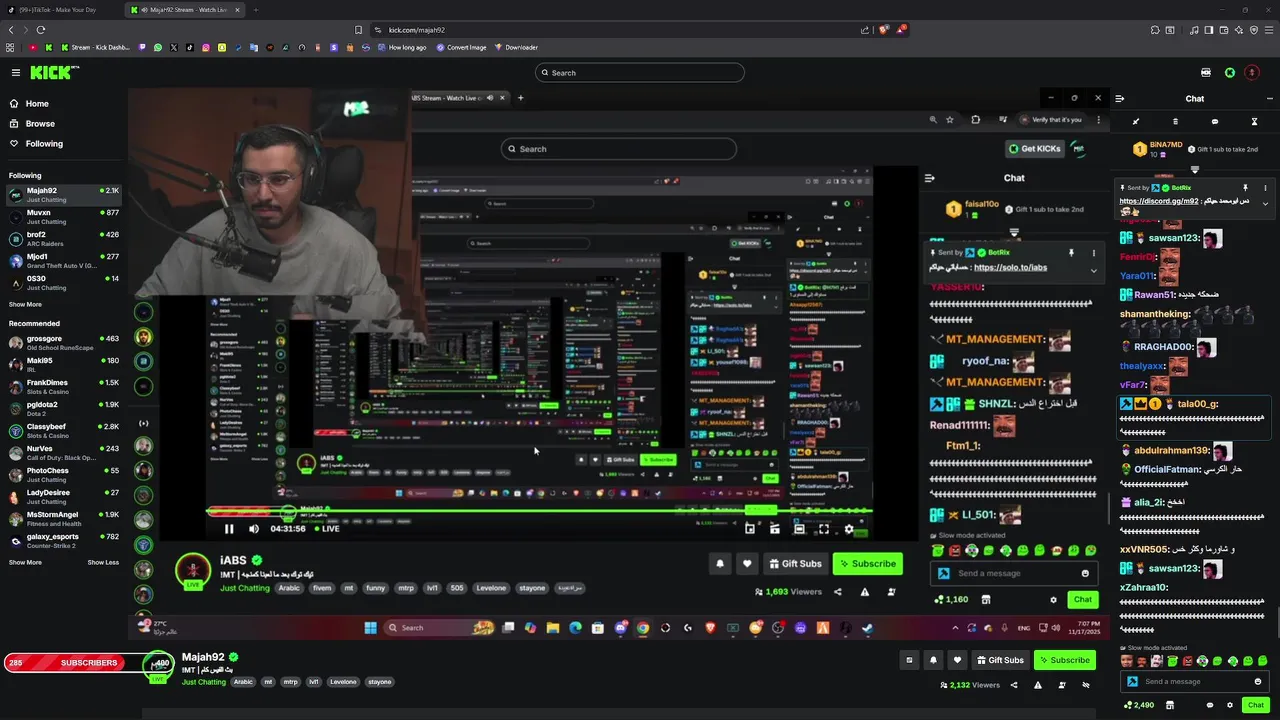The height and width of the screenshot is (720, 1280).
Task: Open the Brave Shields icon
Action: [x=884, y=30]
